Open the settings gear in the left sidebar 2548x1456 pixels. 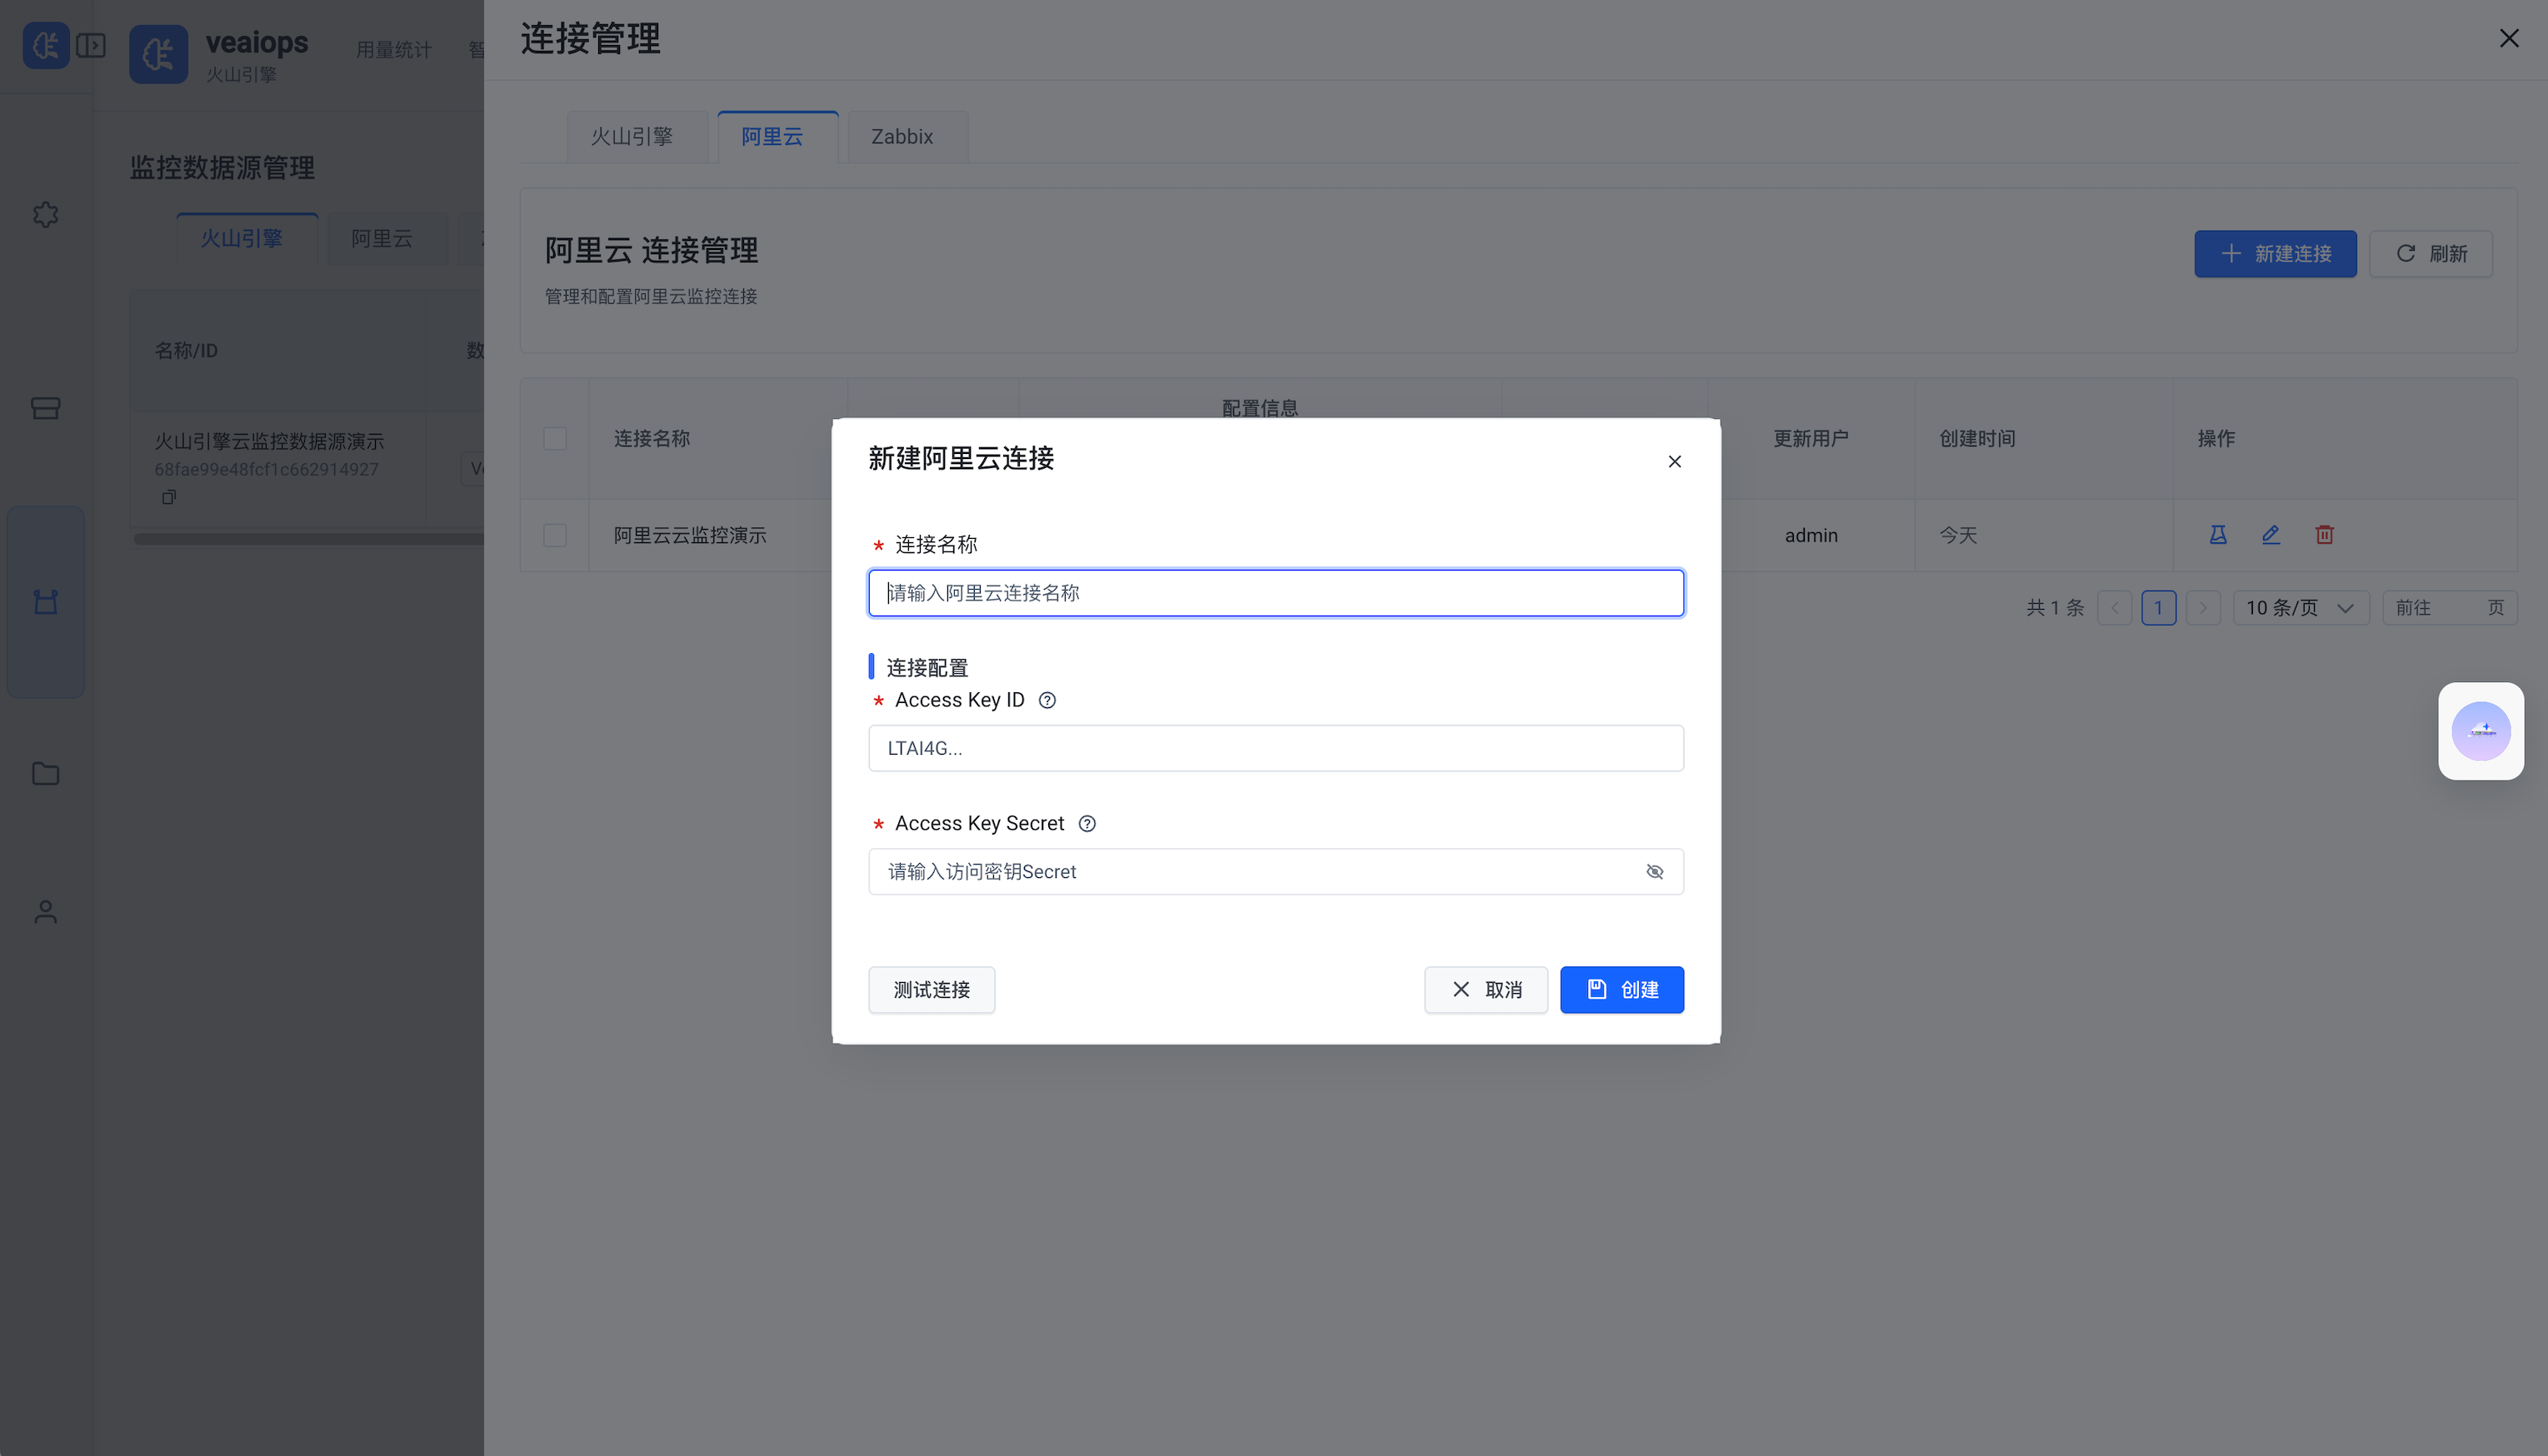(45, 214)
